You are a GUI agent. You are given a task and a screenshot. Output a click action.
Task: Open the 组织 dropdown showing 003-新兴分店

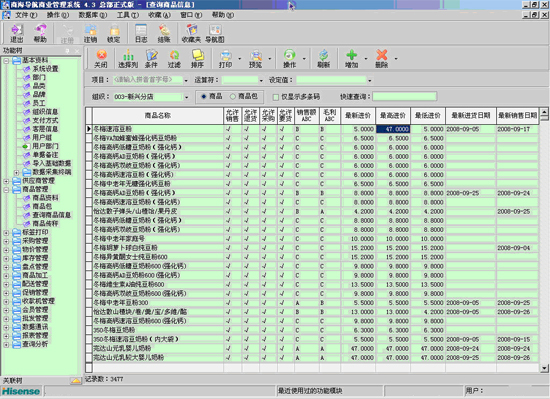(x=186, y=97)
